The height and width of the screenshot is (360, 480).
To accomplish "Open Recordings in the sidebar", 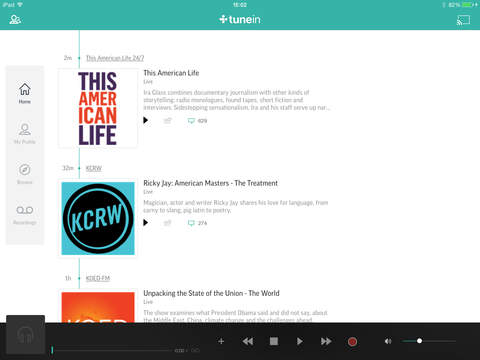I will point(25,215).
